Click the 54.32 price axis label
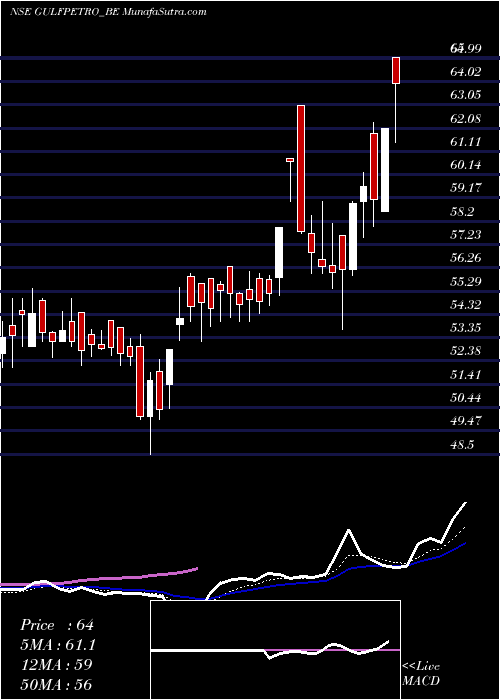The width and height of the screenshot is (500, 700). 466,304
